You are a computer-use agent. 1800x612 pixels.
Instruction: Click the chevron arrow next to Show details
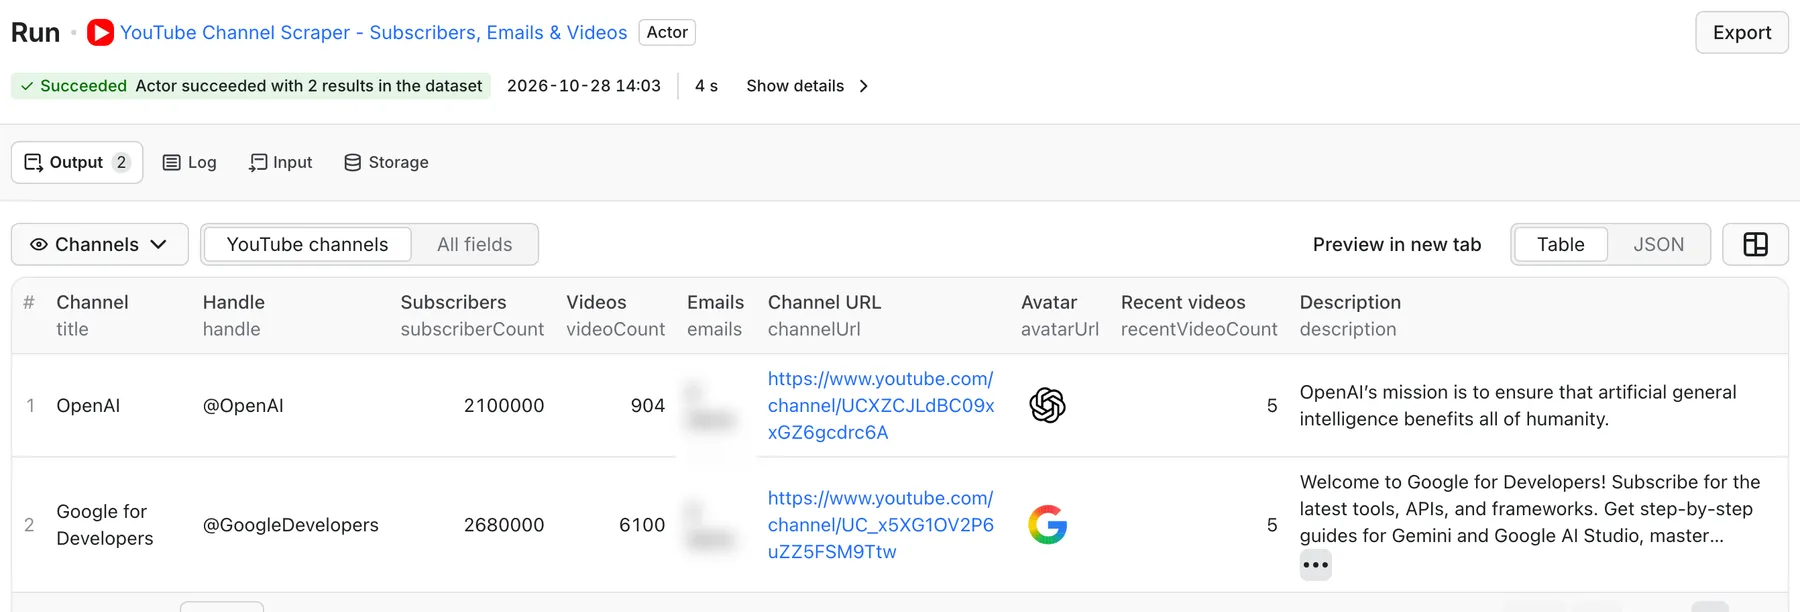pyautogui.click(x=864, y=86)
